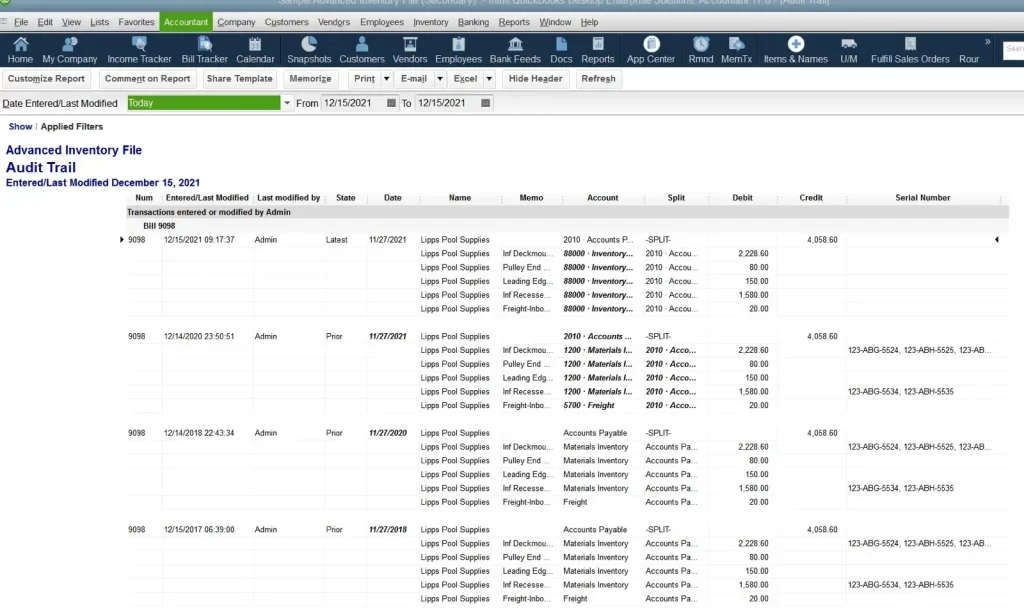Image resolution: width=1024 pixels, height=611 pixels.
Task: Click the Customize Report button
Action: [x=46, y=79]
